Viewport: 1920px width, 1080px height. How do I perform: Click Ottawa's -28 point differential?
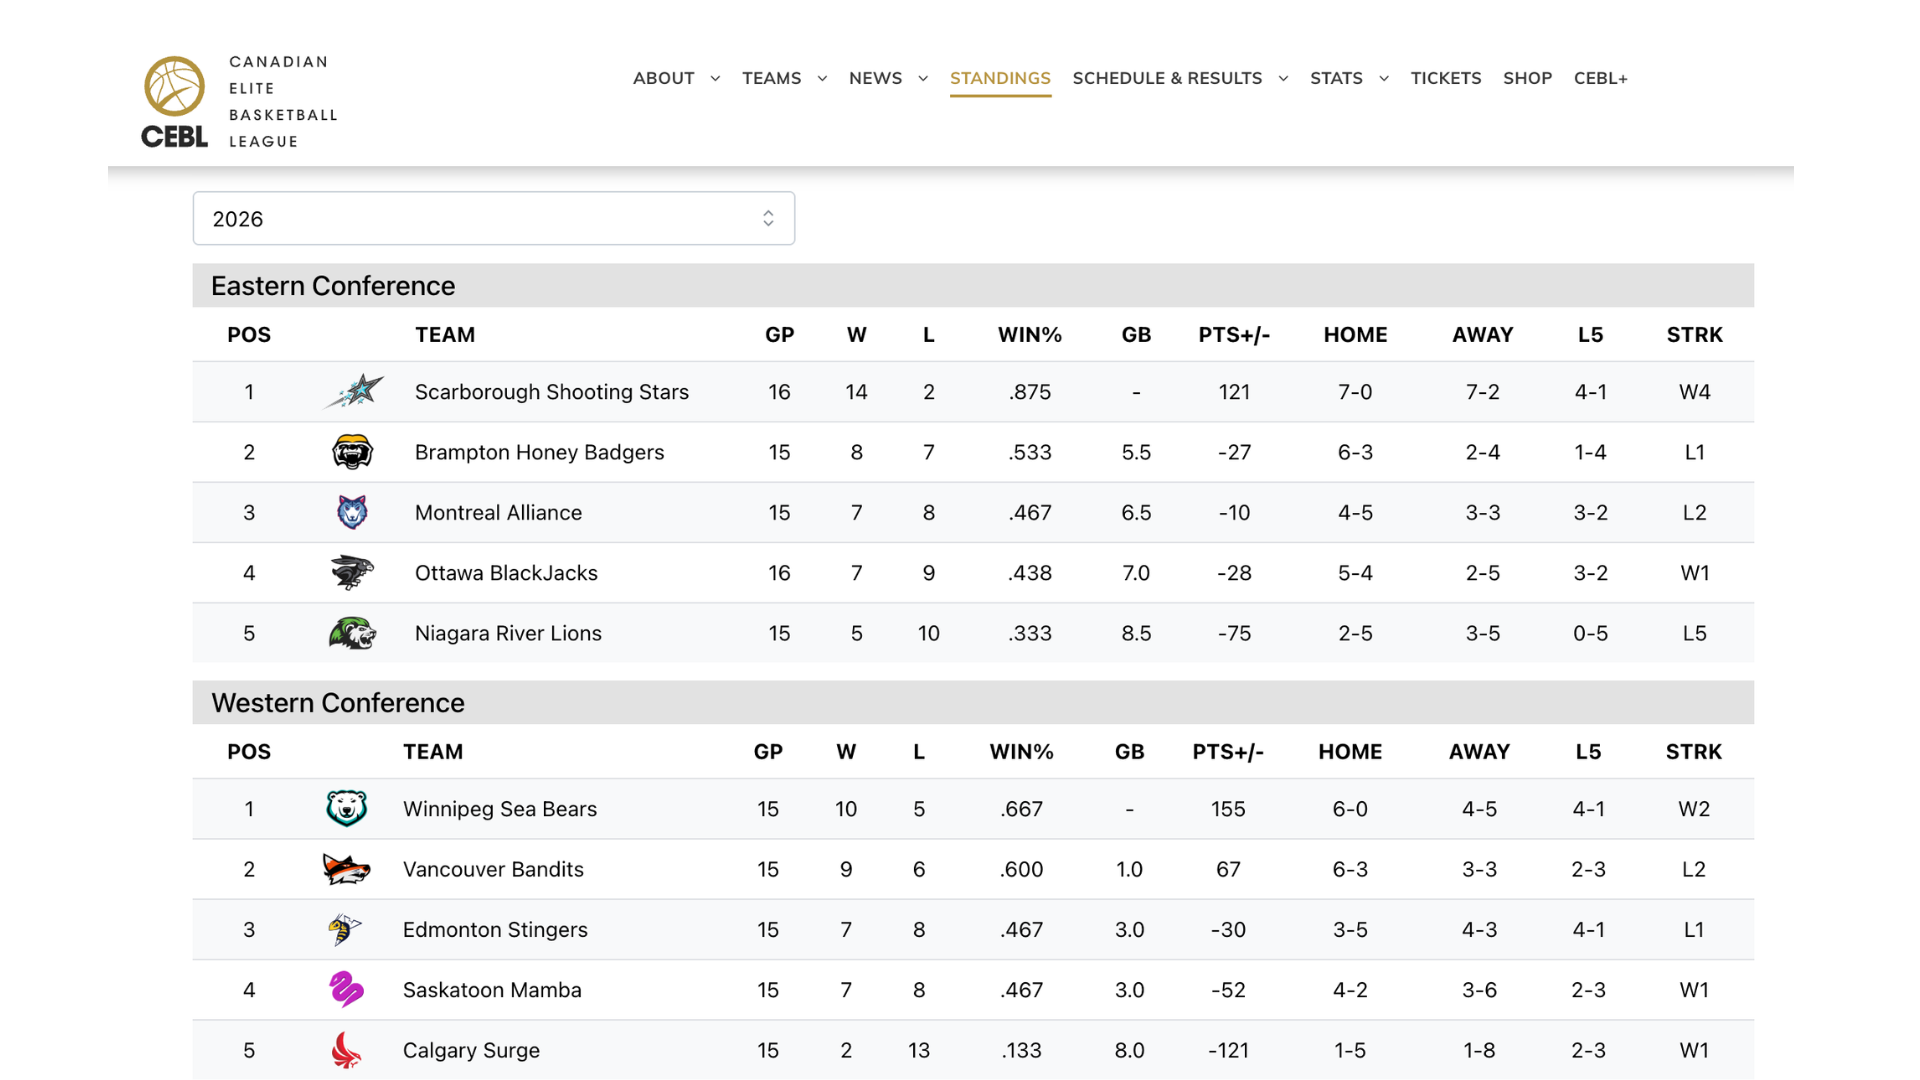coord(1234,573)
